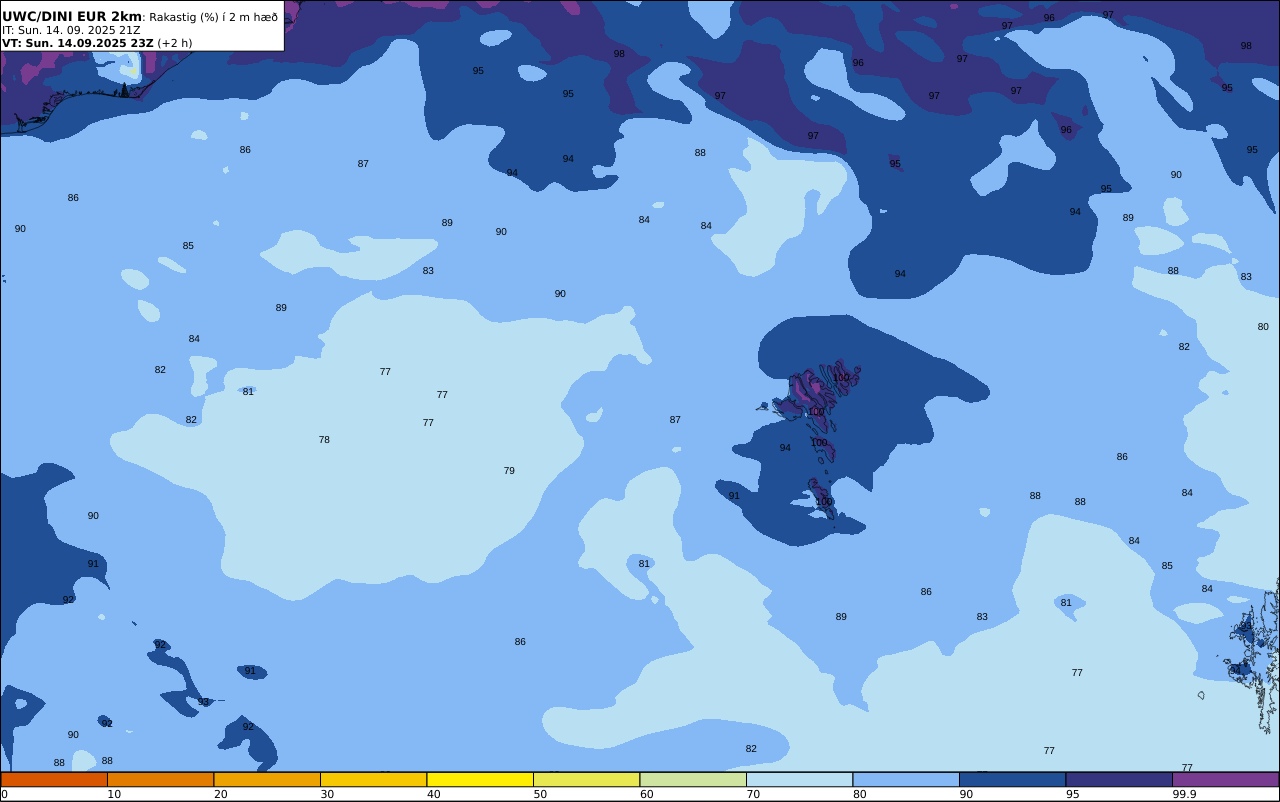Click the "99.9" legend tick label

point(1184,794)
